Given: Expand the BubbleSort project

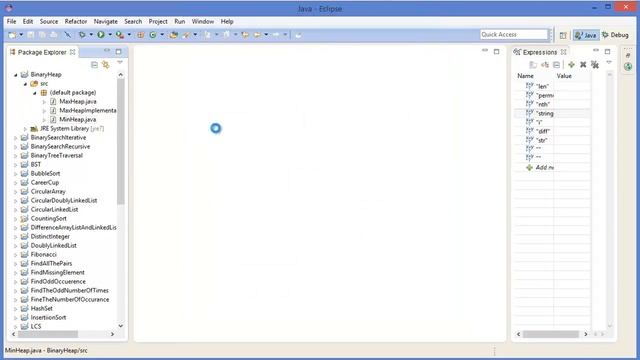Looking at the screenshot, I should click(x=16, y=173).
